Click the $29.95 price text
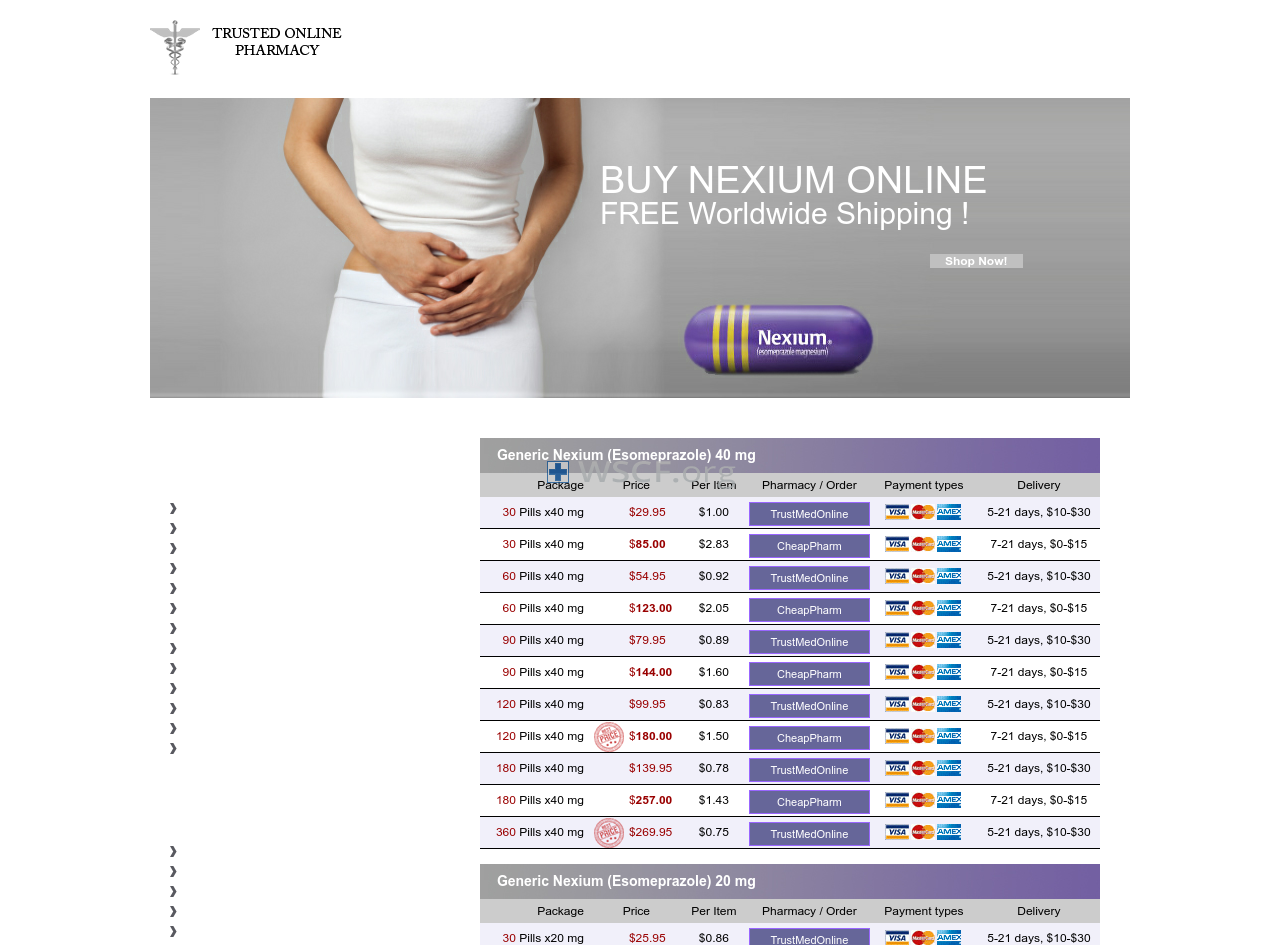 pyautogui.click(x=647, y=512)
